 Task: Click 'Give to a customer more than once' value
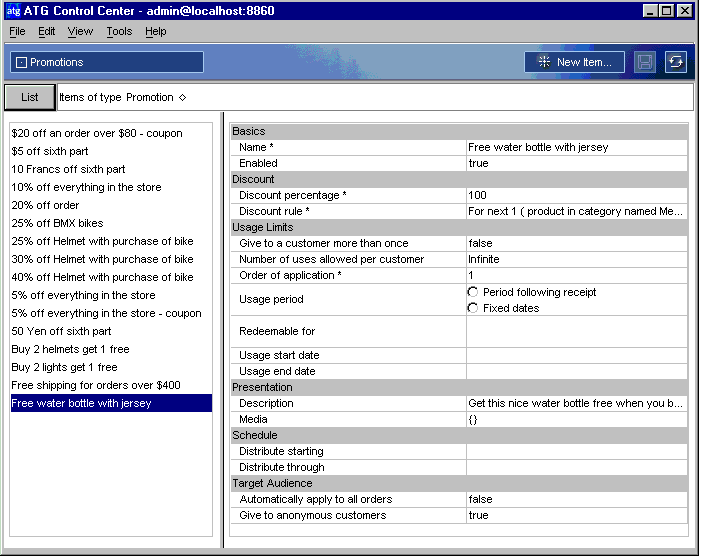577,243
